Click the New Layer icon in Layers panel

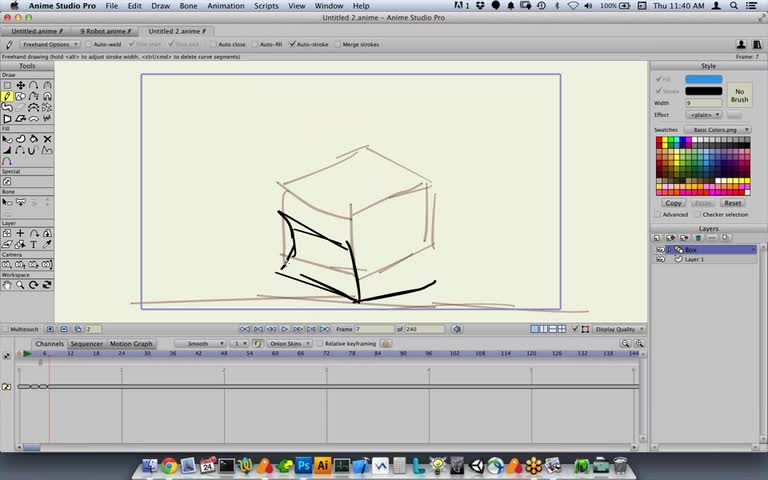click(657, 238)
